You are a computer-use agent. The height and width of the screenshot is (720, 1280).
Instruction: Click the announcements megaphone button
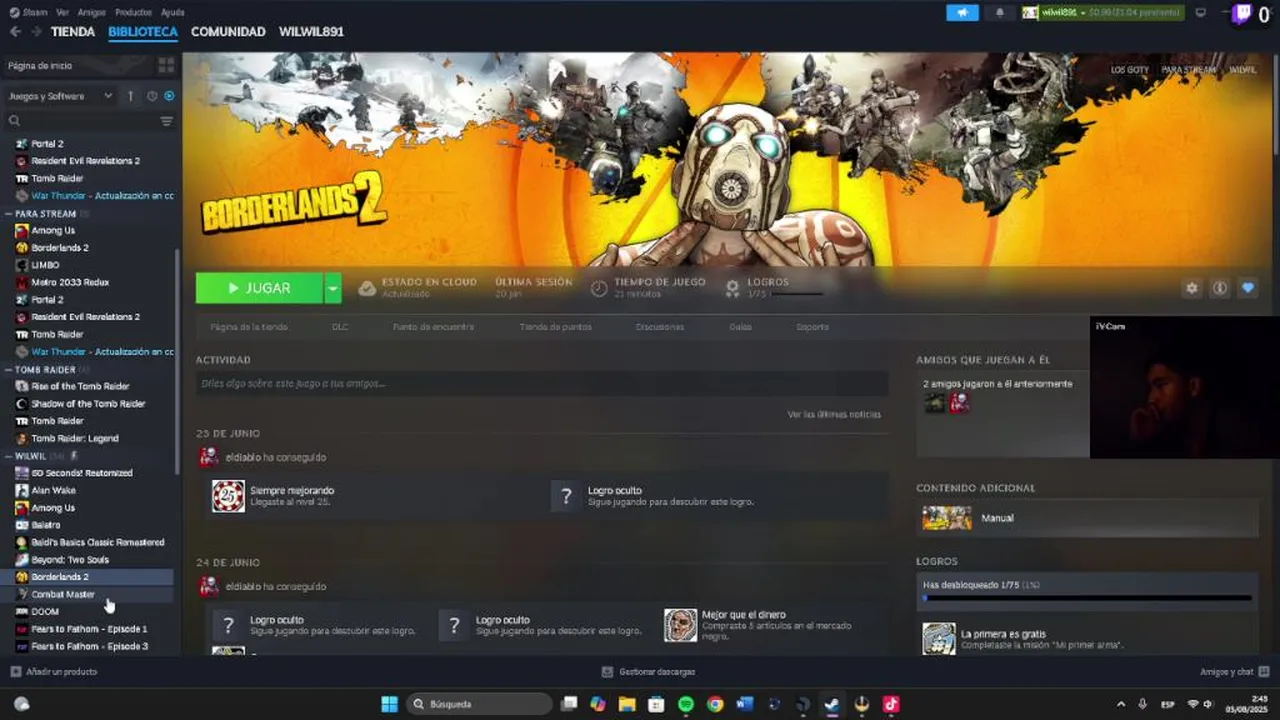tap(962, 13)
